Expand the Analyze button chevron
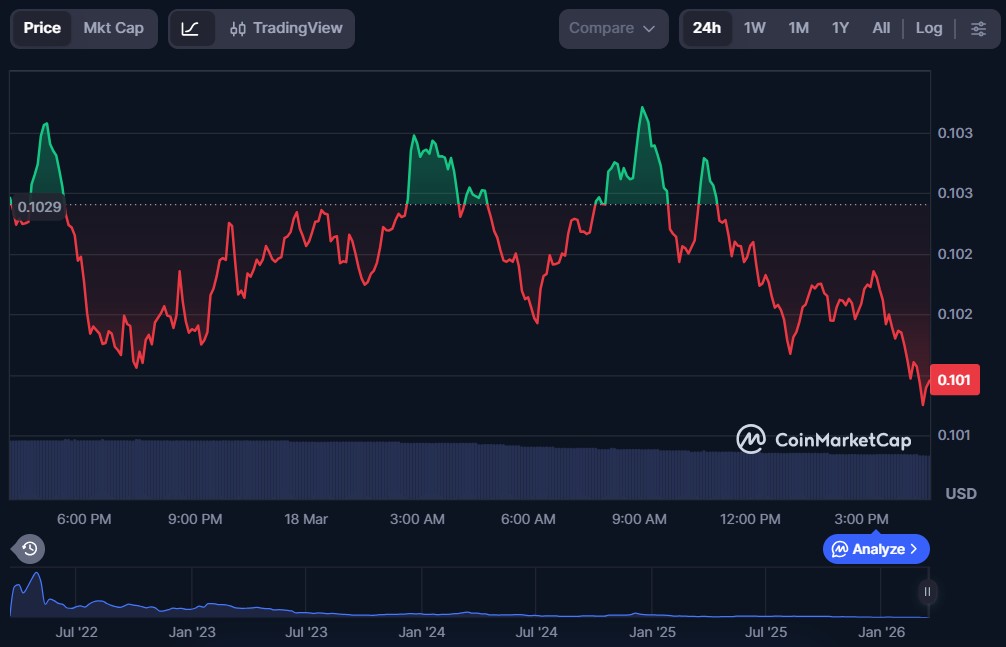 pos(912,549)
